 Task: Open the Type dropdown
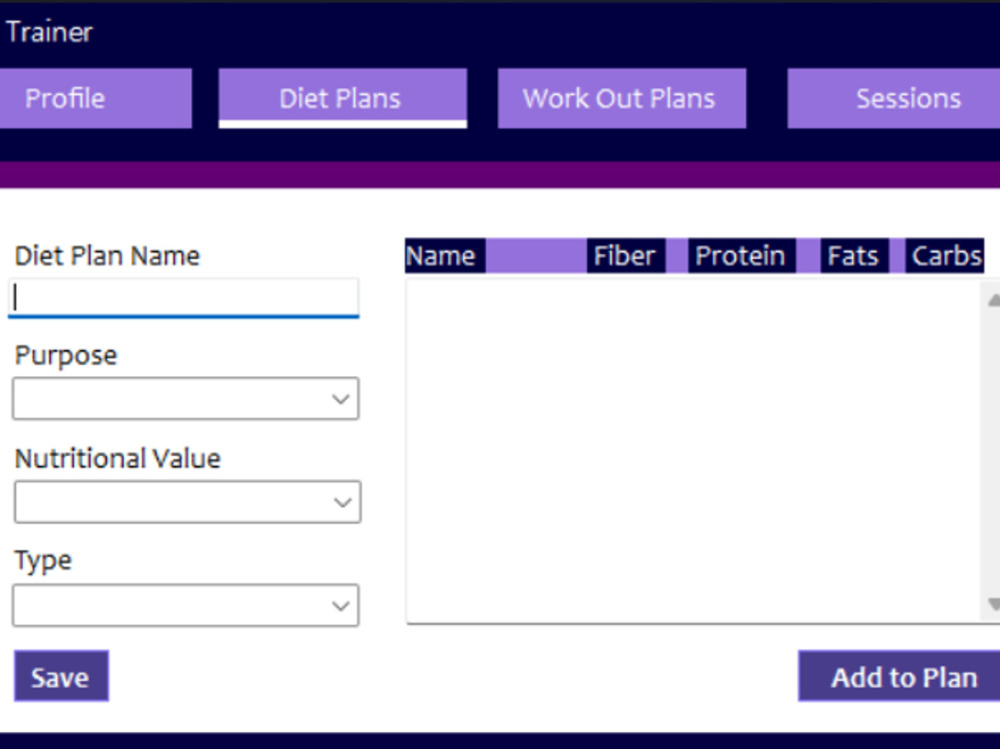click(186, 605)
